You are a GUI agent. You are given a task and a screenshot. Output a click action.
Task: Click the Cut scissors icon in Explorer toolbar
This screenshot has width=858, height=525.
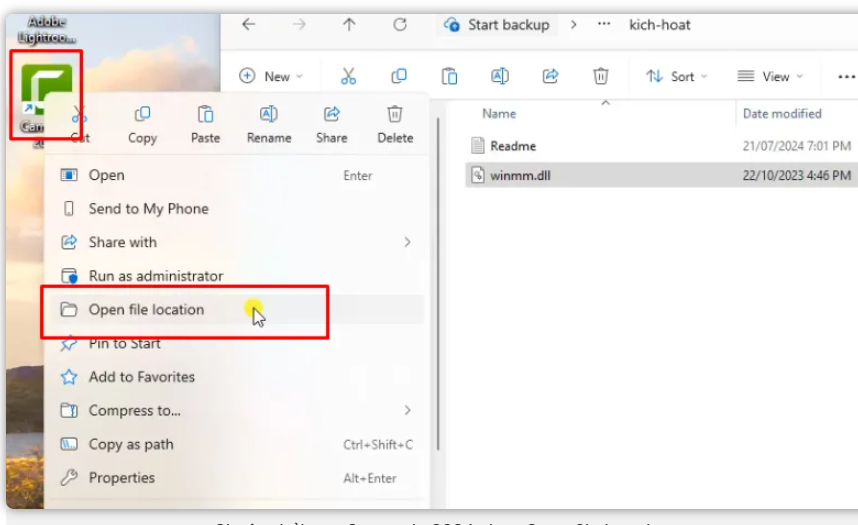(x=348, y=76)
